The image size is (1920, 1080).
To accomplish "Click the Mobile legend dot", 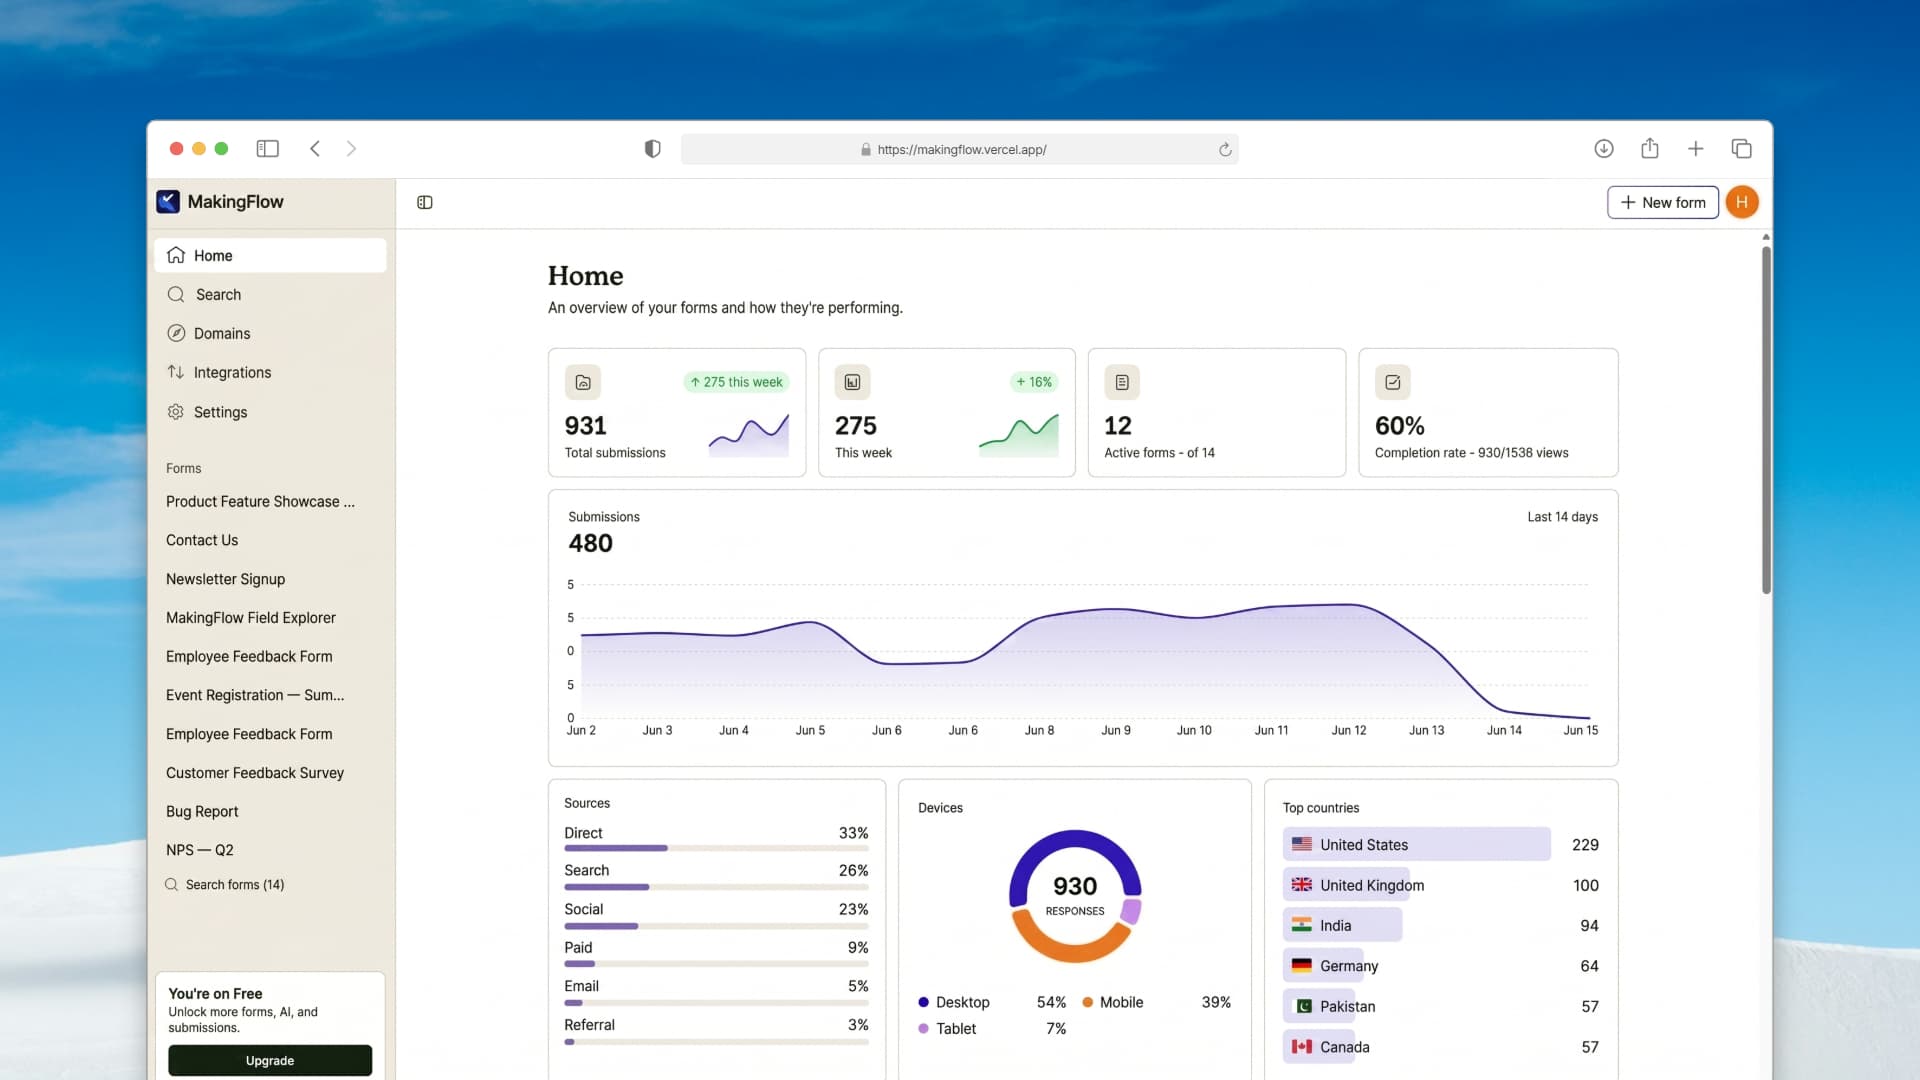I will [x=1087, y=1002].
